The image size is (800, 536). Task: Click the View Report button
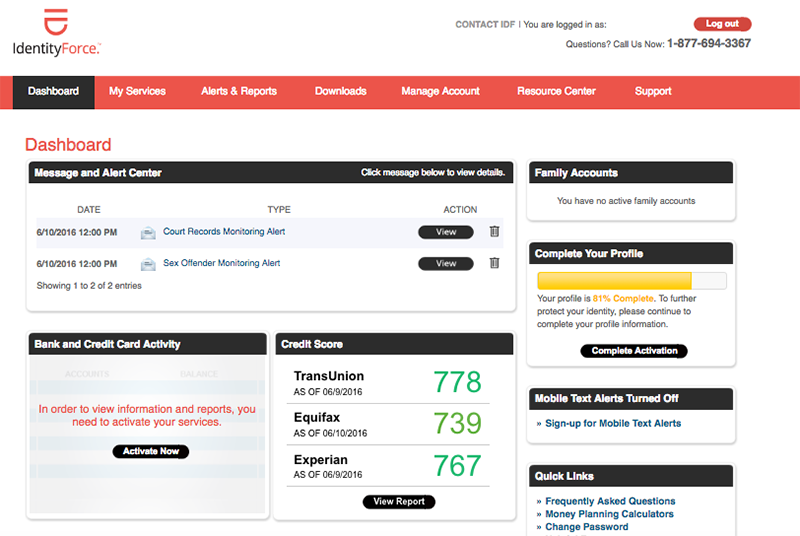(398, 502)
